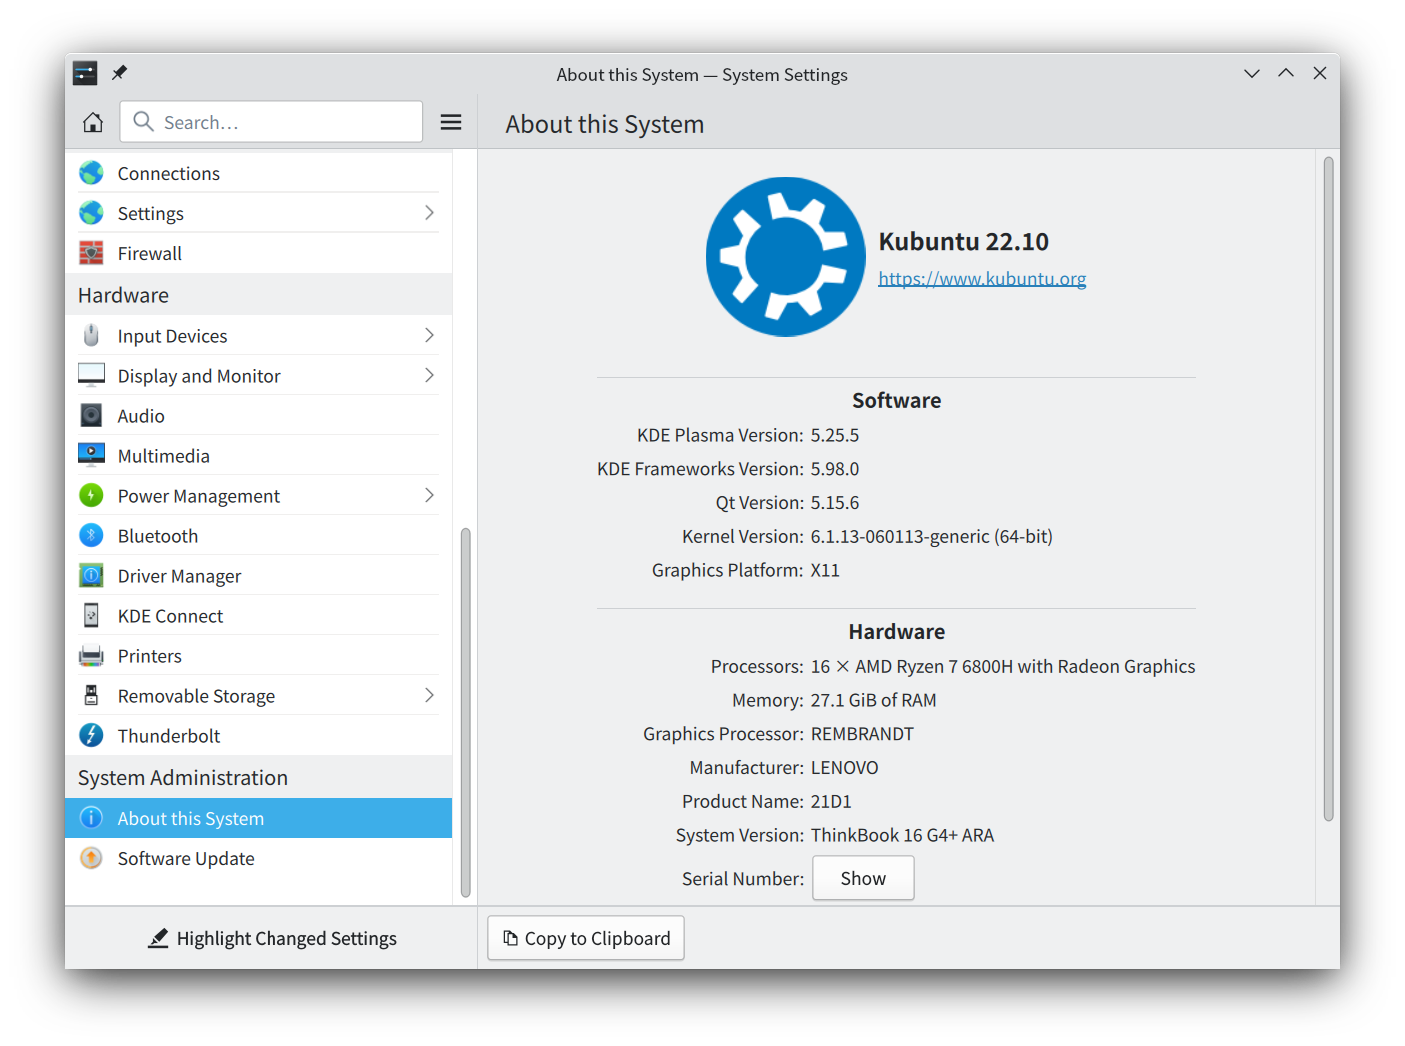Open Printers settings via the printer icon
Image resolution: width=1405 pixels, height=1046 pixels.
coord(91,655)
